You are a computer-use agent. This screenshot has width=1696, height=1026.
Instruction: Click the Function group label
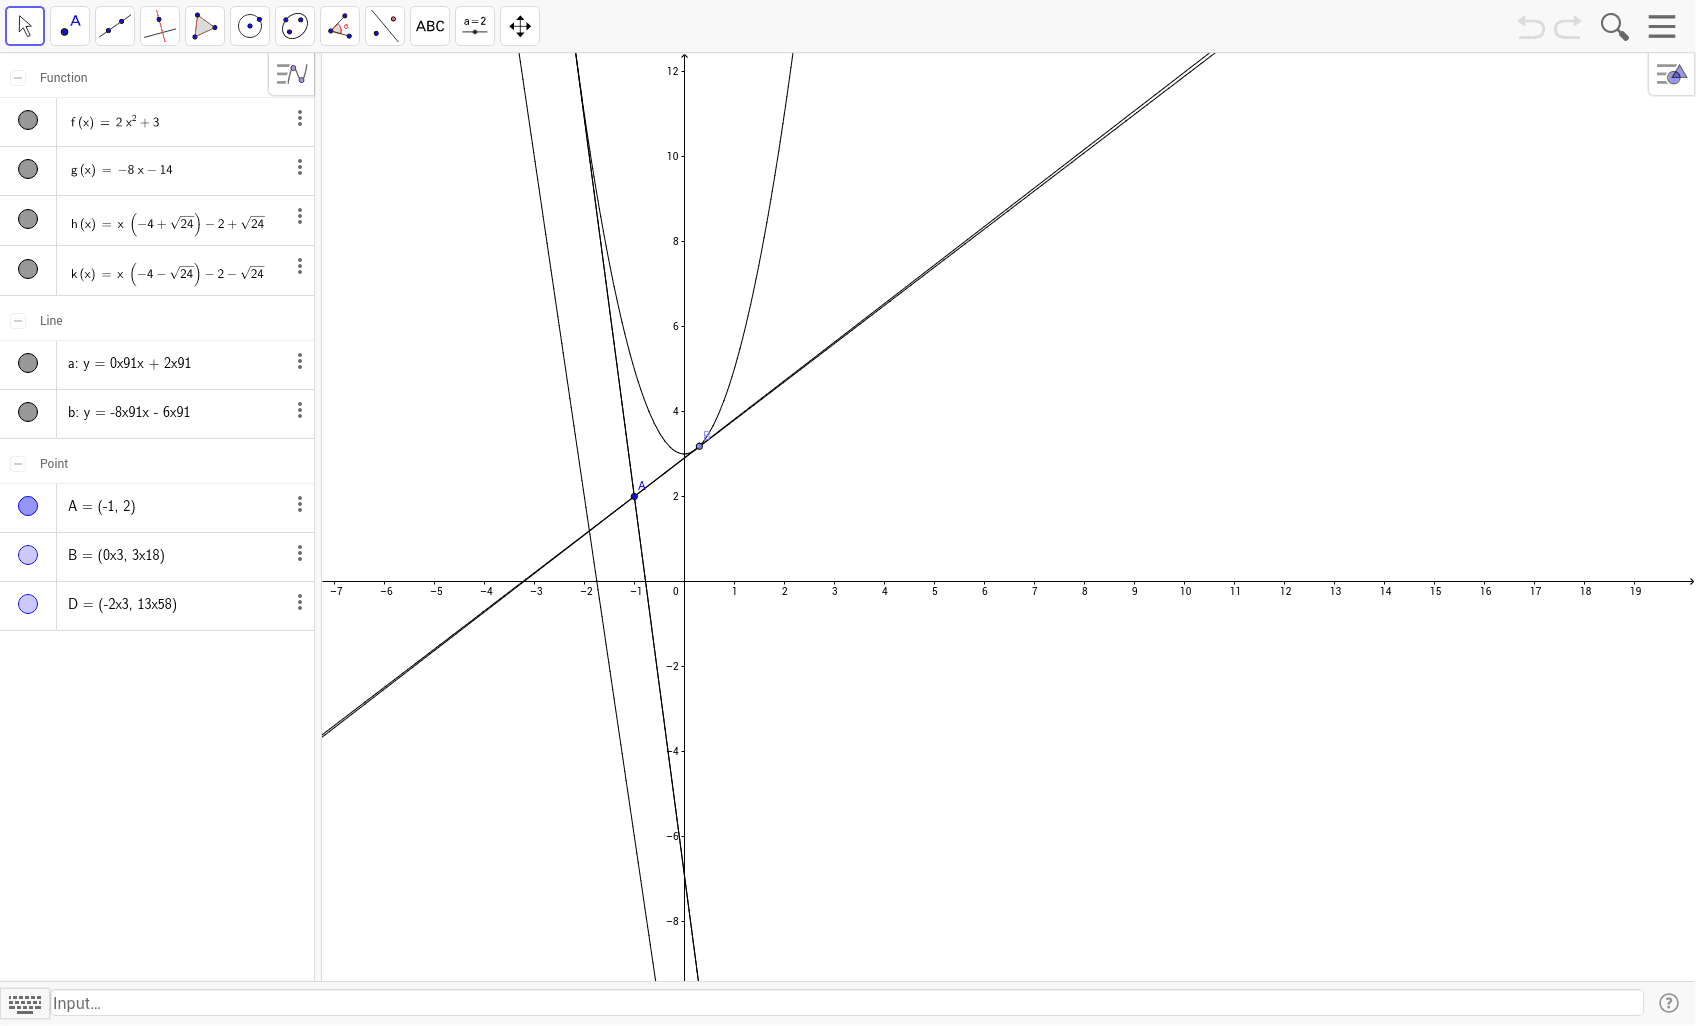(64, 78)
